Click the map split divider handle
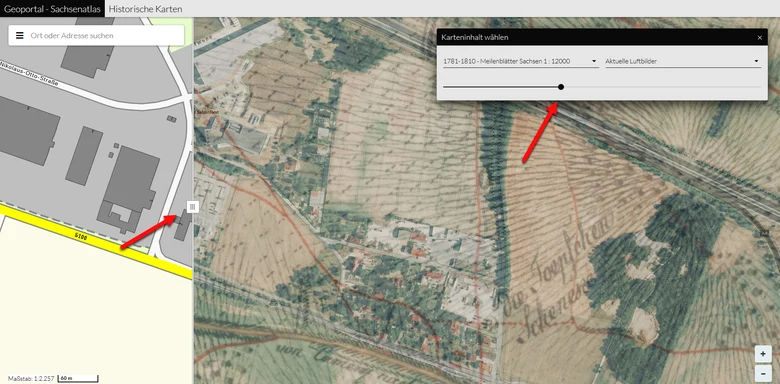Screen dimensions: 780x384 click(193, 207)
